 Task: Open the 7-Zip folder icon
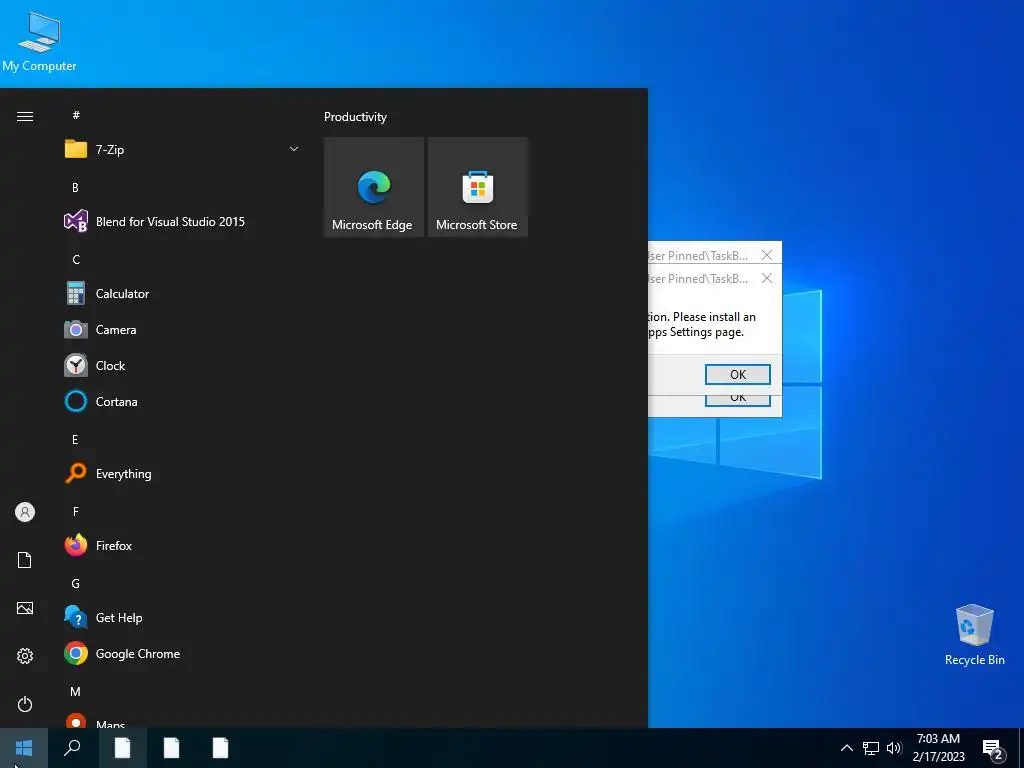click(x=76, y=150)
